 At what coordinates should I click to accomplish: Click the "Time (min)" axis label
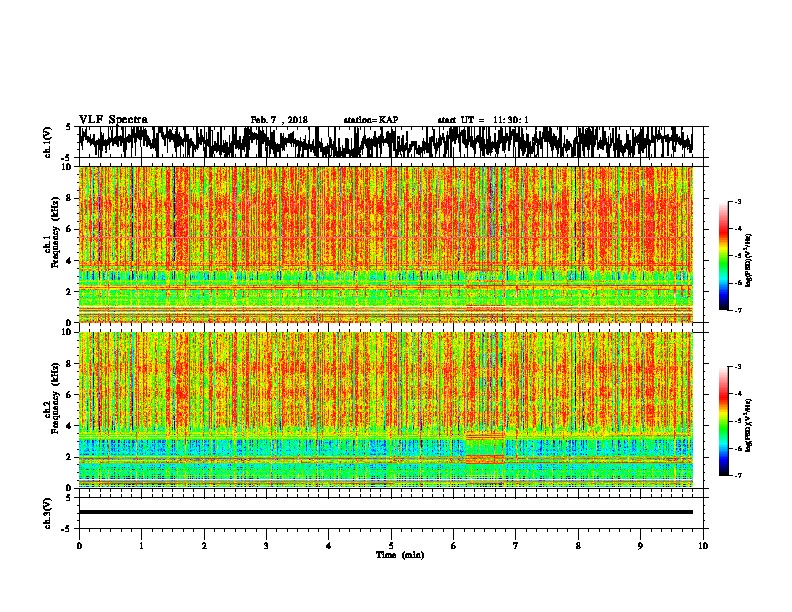(x=400, y=555)
